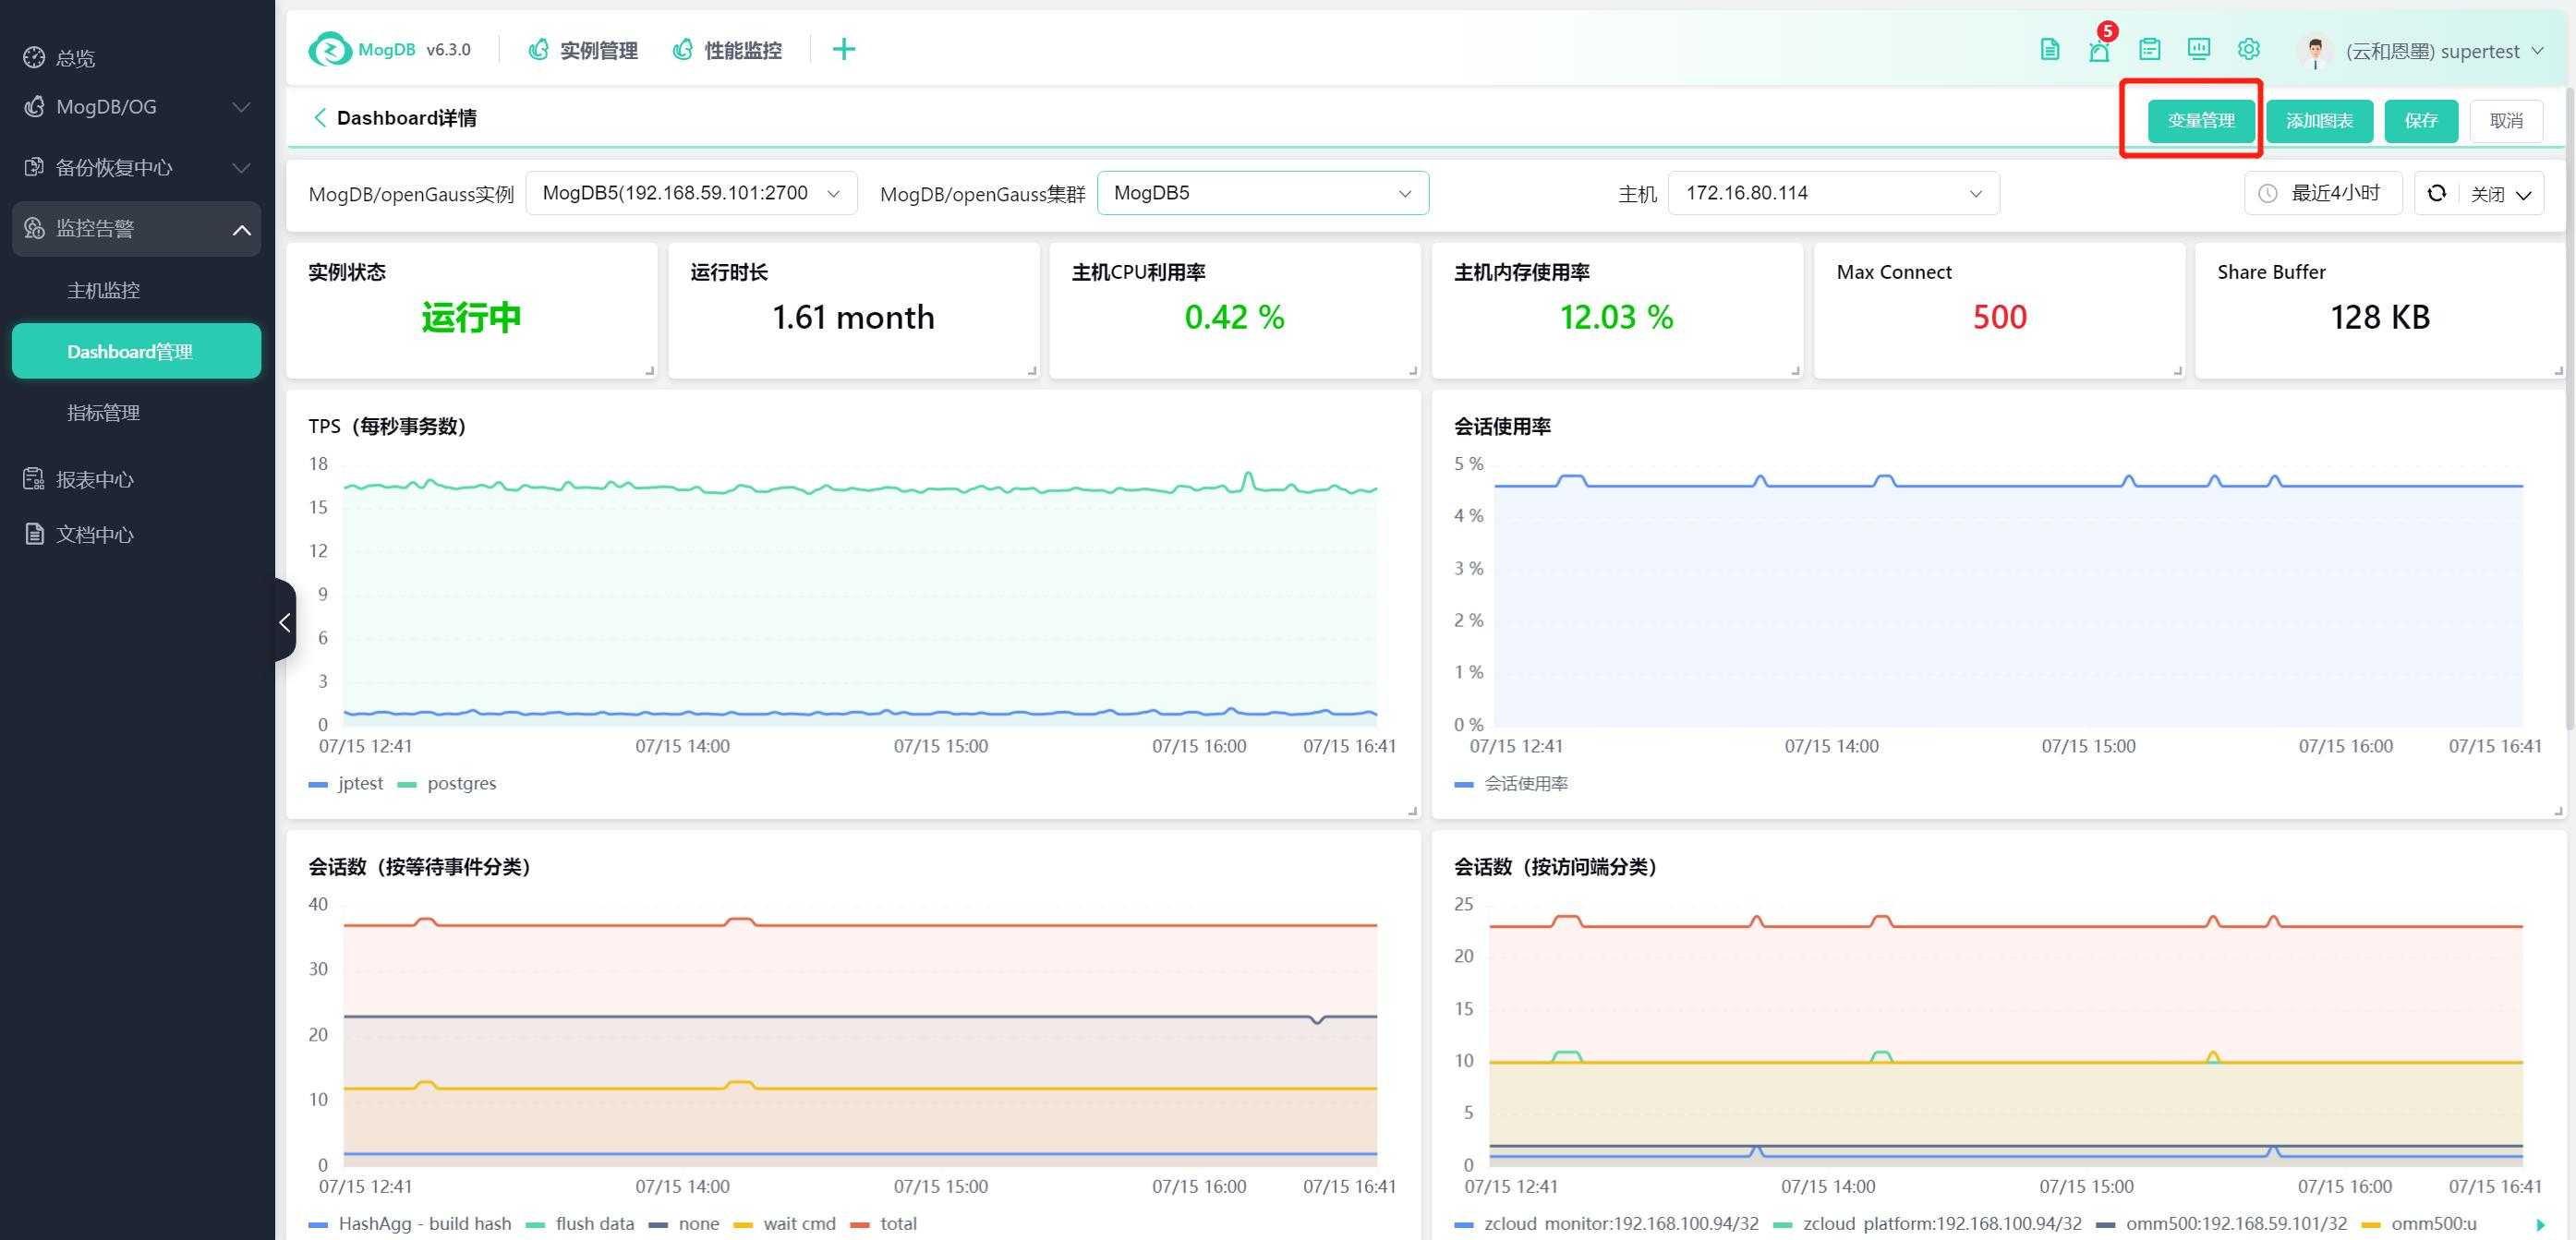Click the refresh icon beside 关闭
Image resolution: width=2576 pixels, height=1240 pixels.
2437,193
